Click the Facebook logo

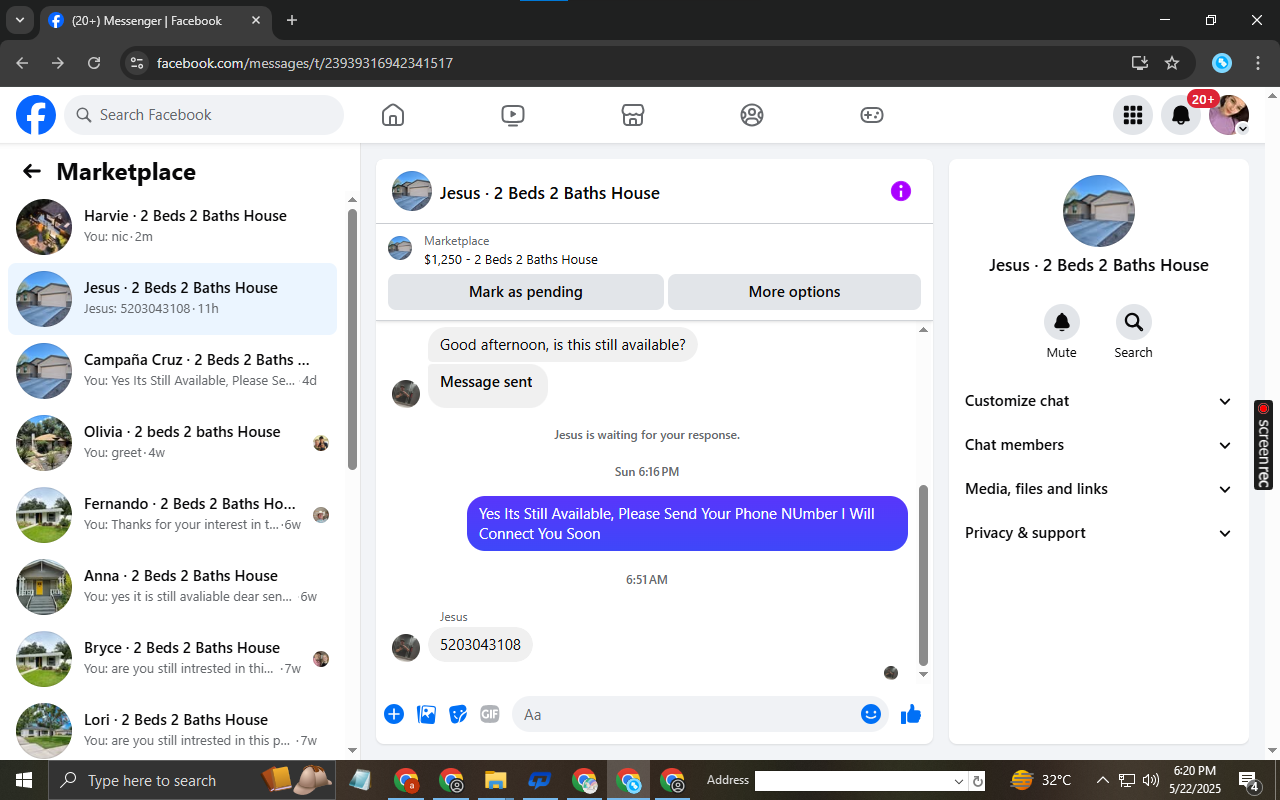[x=36, y=115]
